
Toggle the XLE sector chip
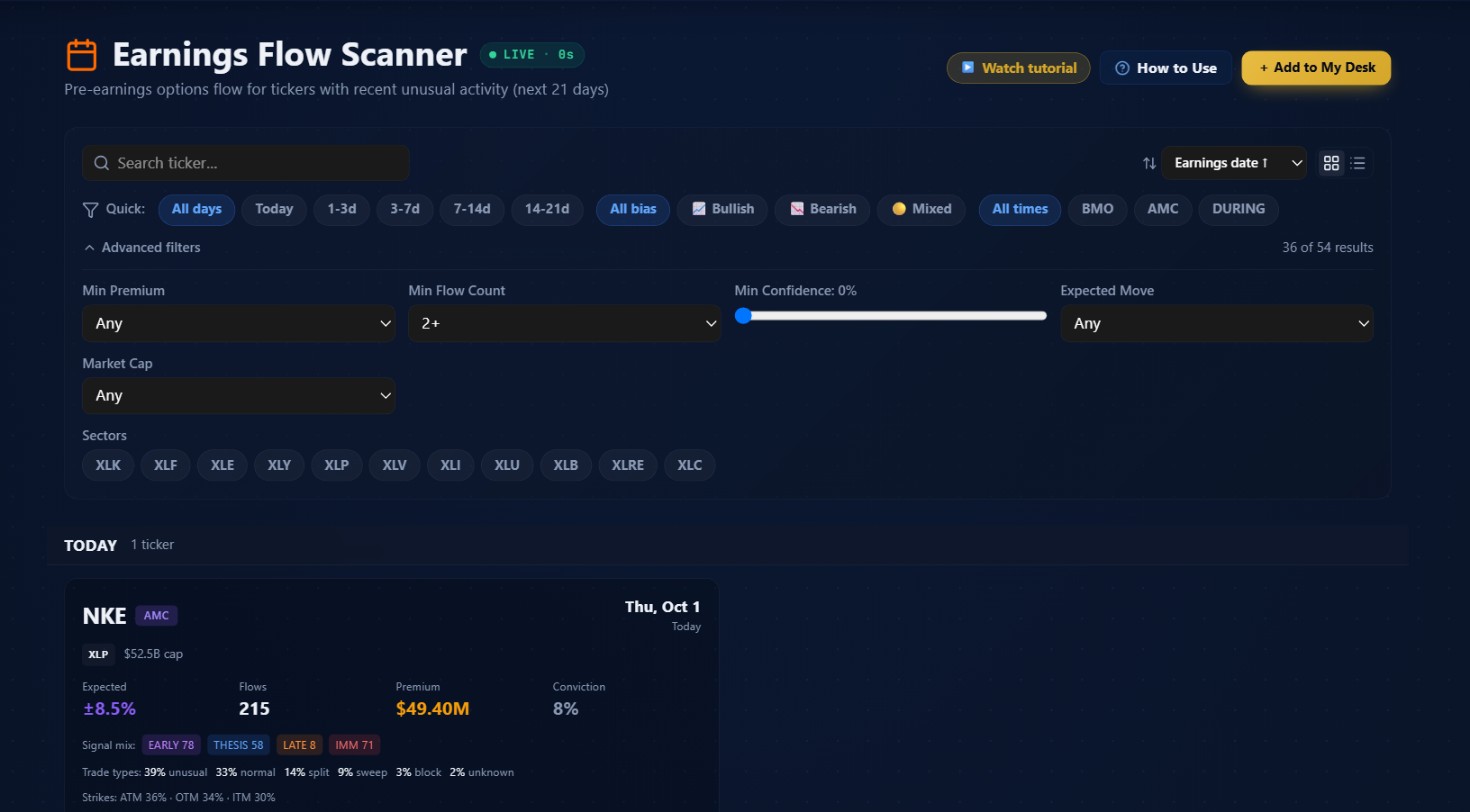(x=222, y=465)
